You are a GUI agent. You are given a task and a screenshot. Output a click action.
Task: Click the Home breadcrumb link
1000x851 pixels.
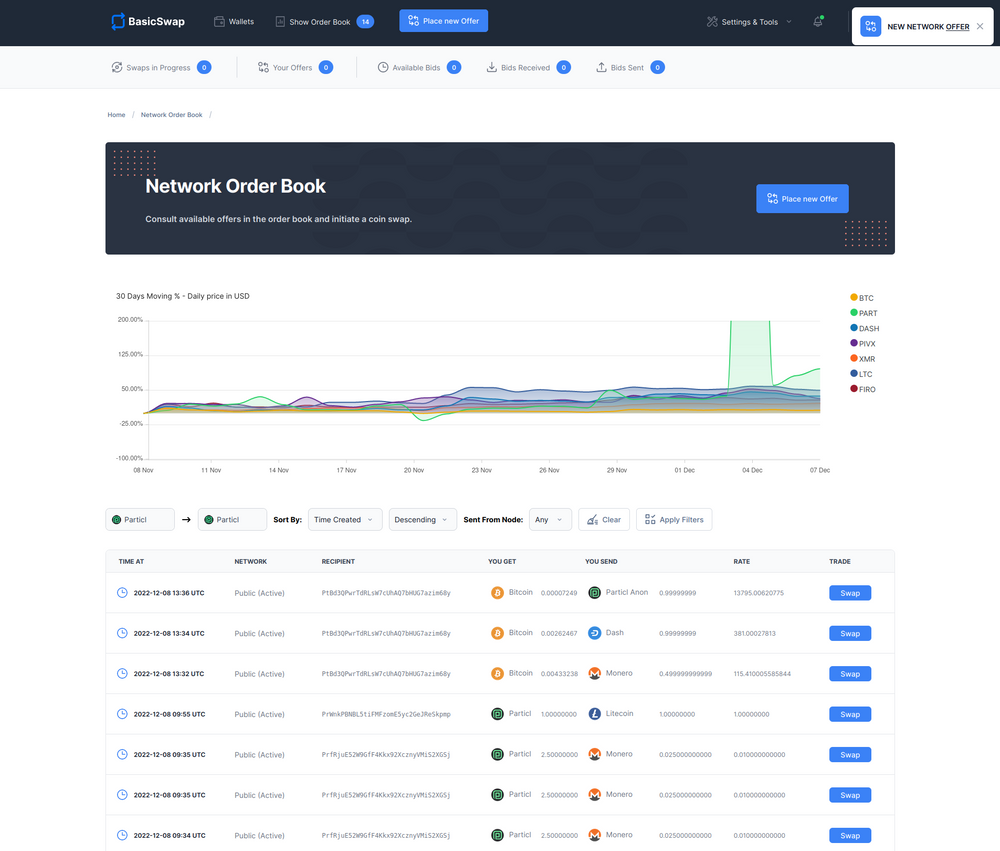click(x=117, y=115)
